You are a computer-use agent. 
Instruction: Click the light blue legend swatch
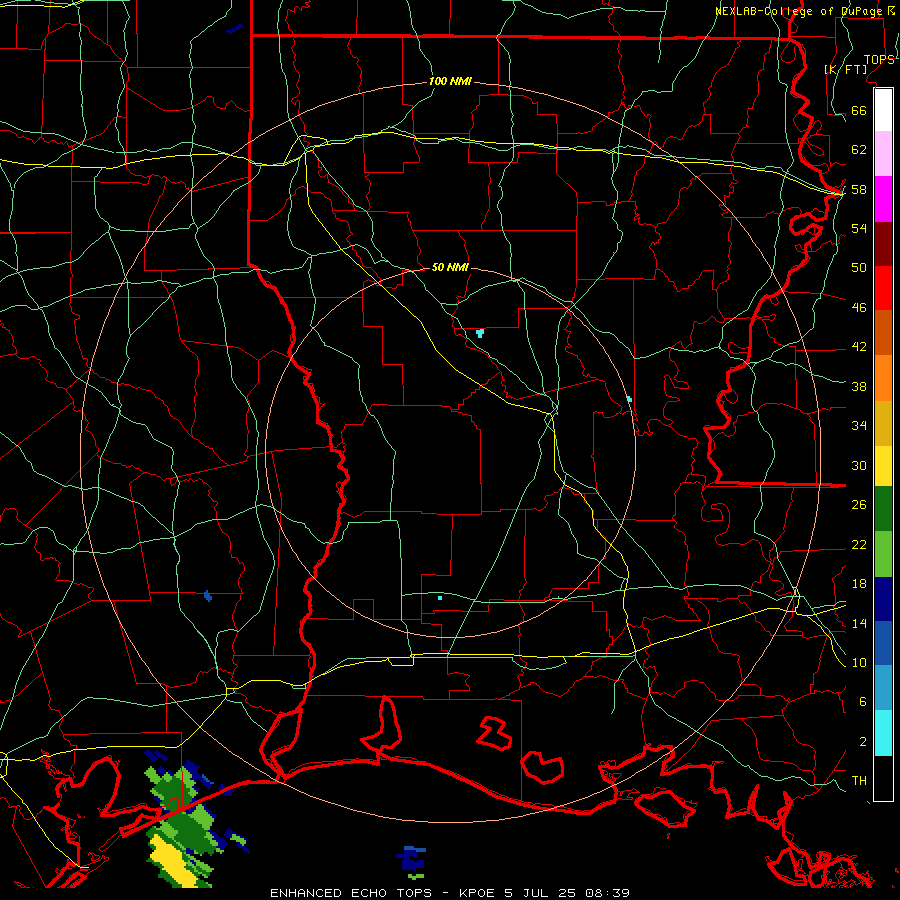tap(883, 688)
